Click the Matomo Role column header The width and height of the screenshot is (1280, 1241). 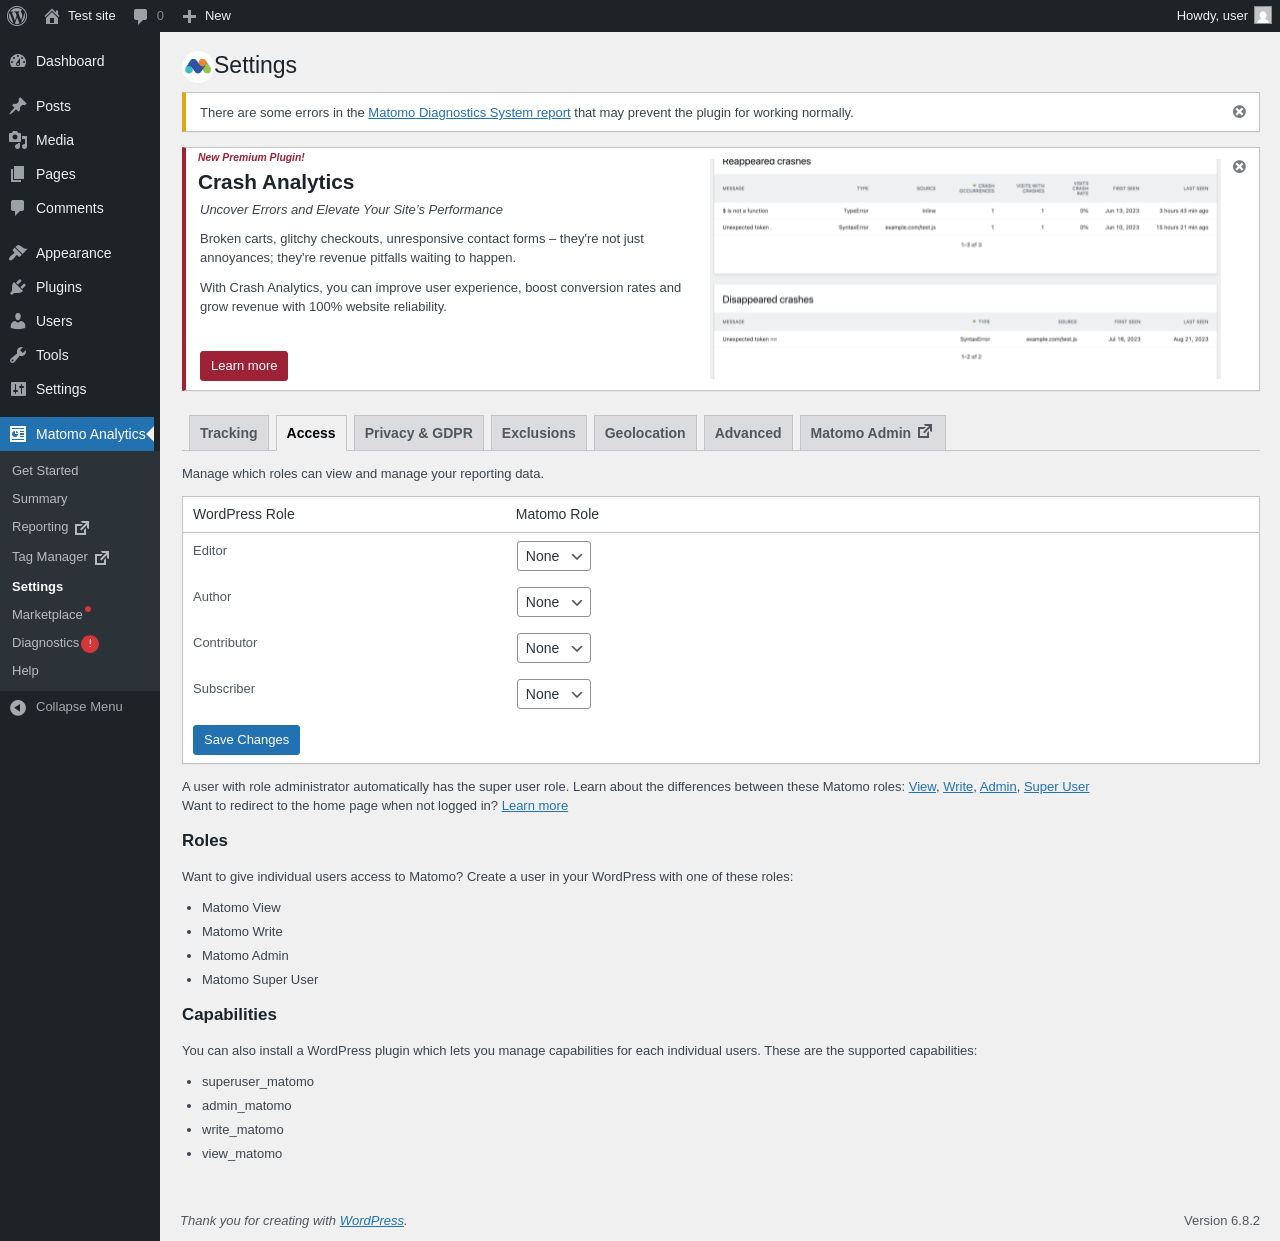tap(557, 514)
